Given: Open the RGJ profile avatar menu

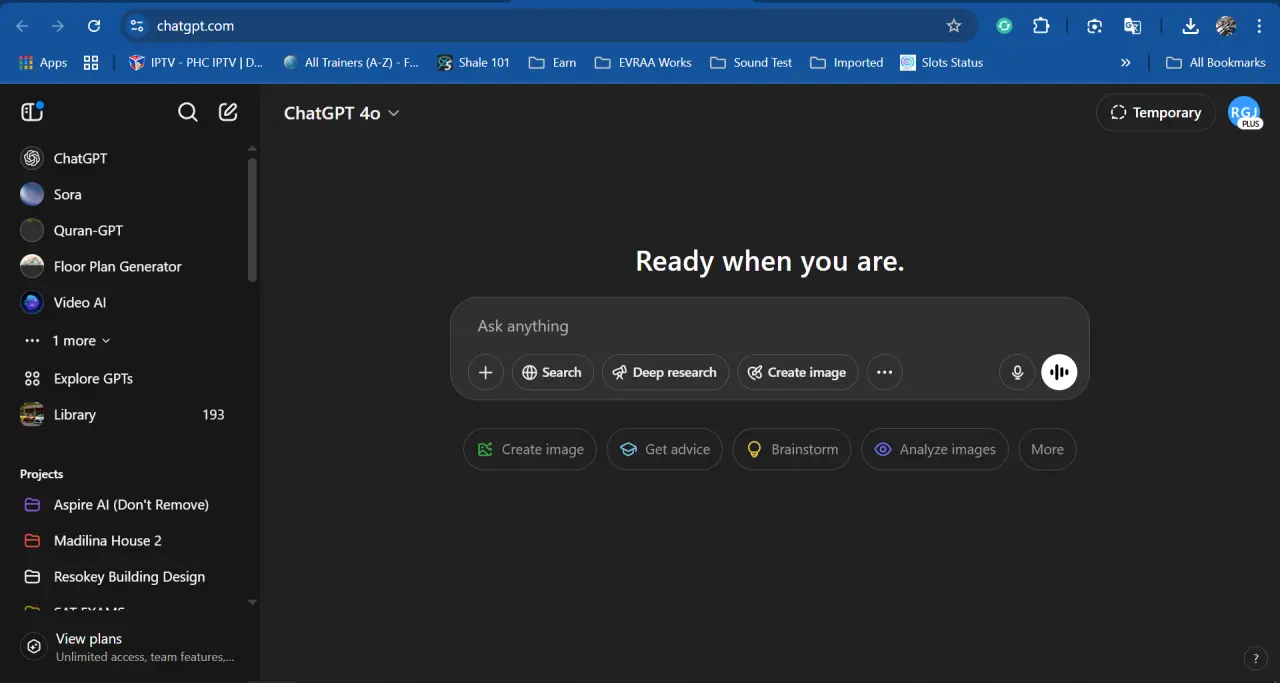Looking at the screenshot, I should 1244,112.
